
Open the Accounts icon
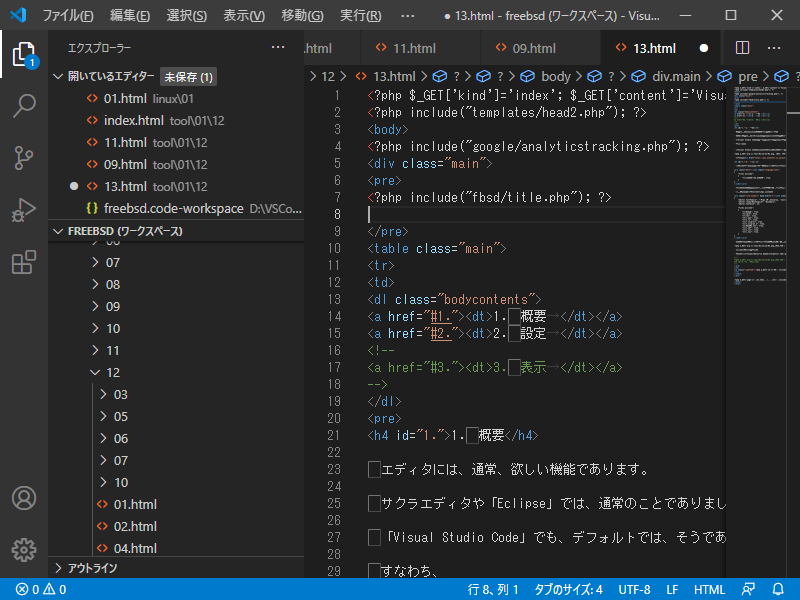pos(23,498)
